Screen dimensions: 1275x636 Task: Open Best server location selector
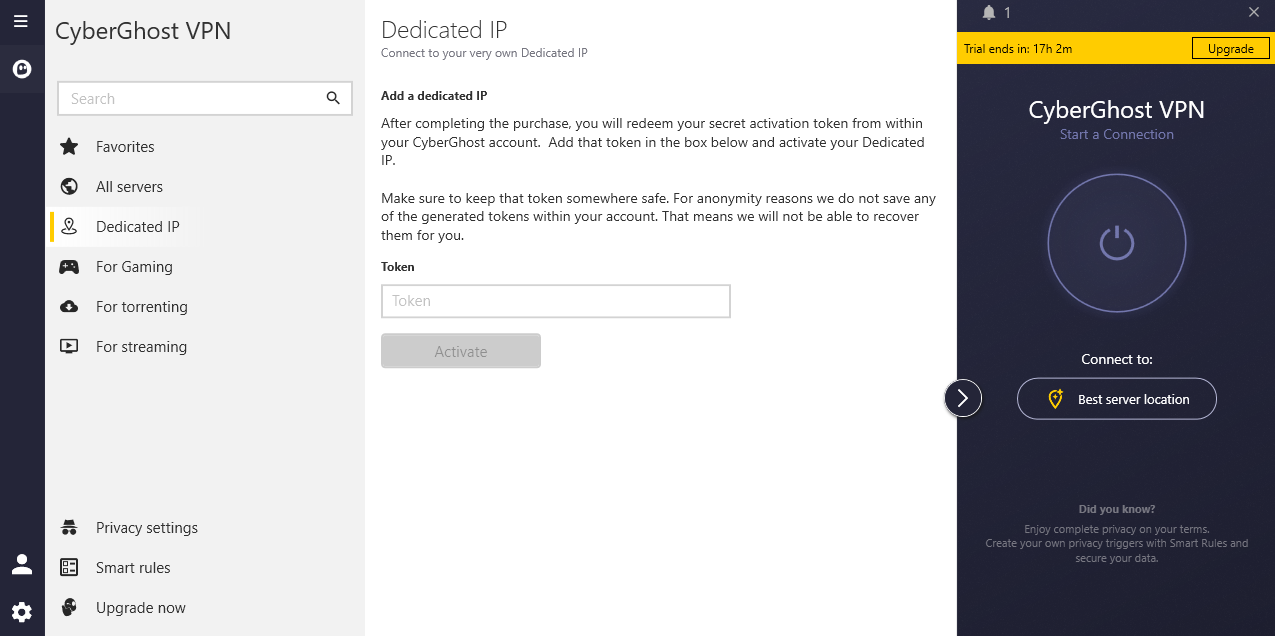pyautogui.click(x=1116, y=399)
